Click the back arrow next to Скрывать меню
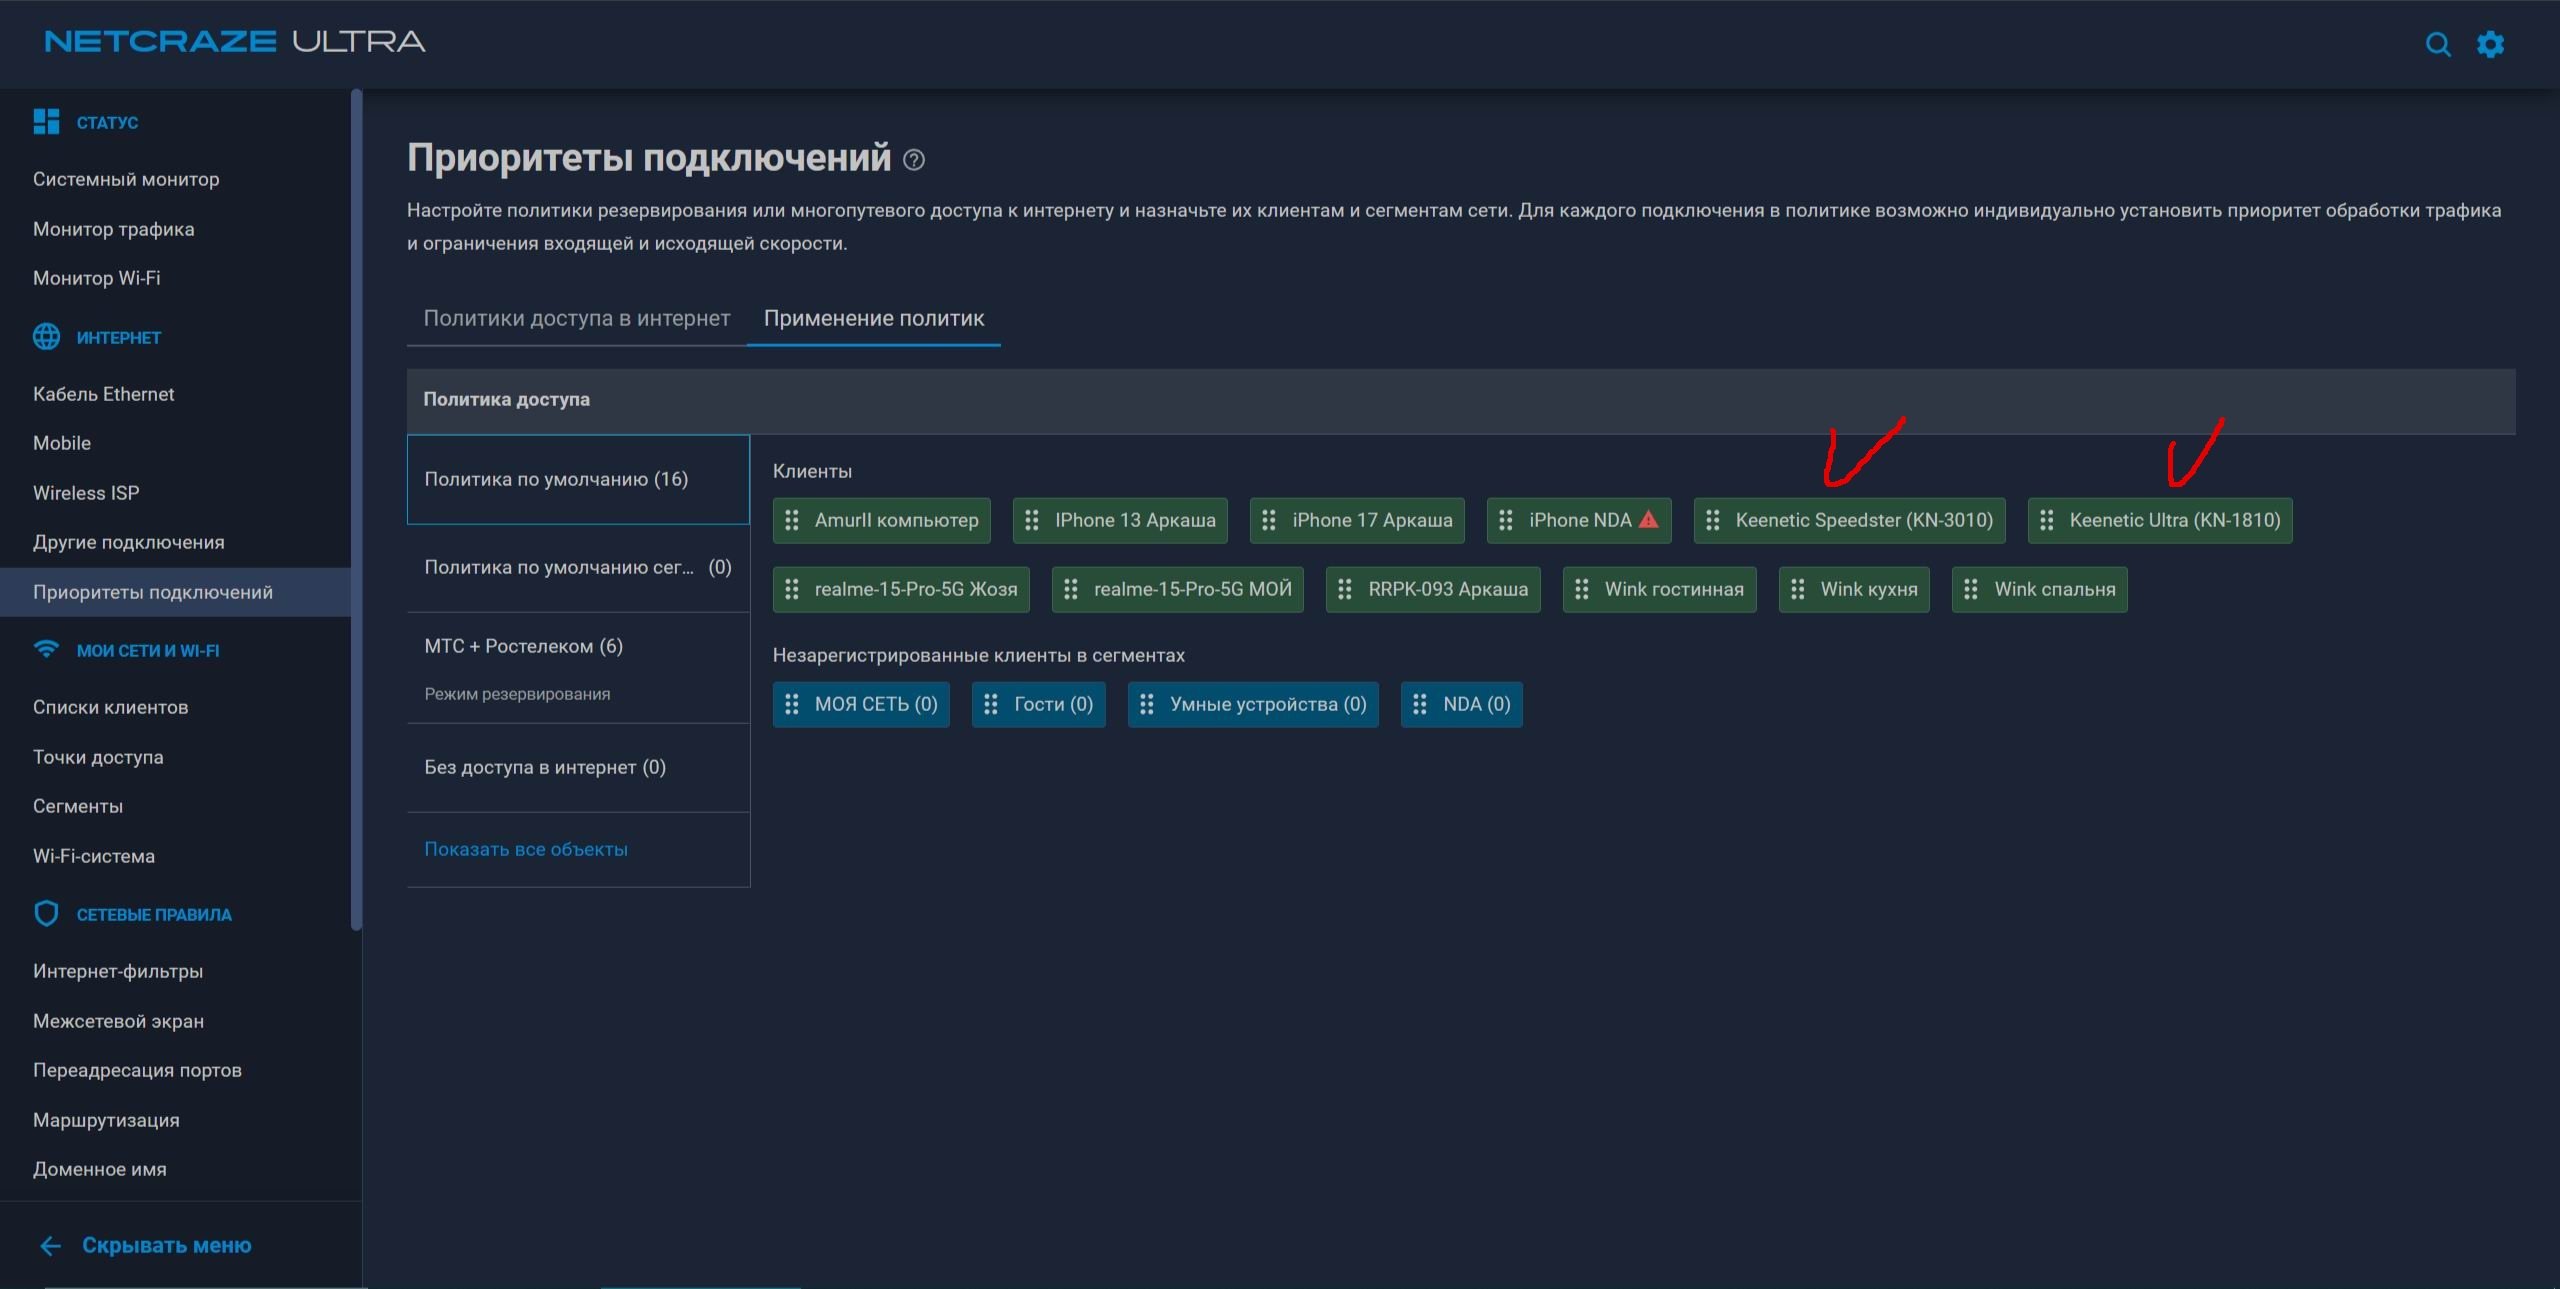The height and width of the screenshot is (1289, 2560). click(51, 1245)
